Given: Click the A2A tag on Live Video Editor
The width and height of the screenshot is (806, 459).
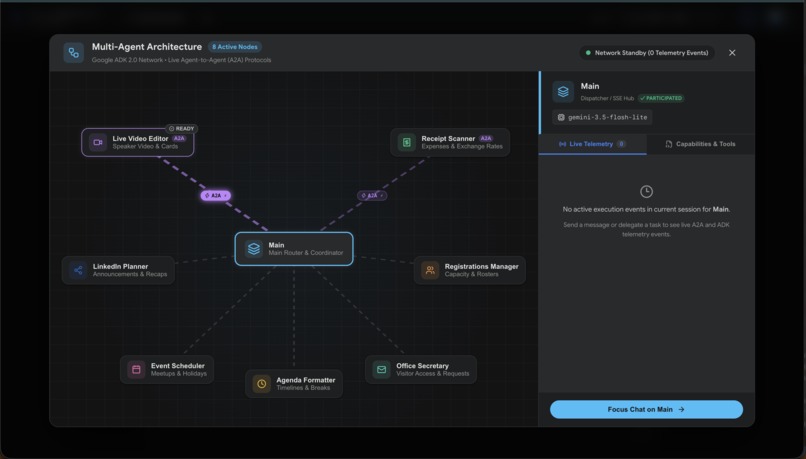Looking at the screenshot, I should pos(179,138).
